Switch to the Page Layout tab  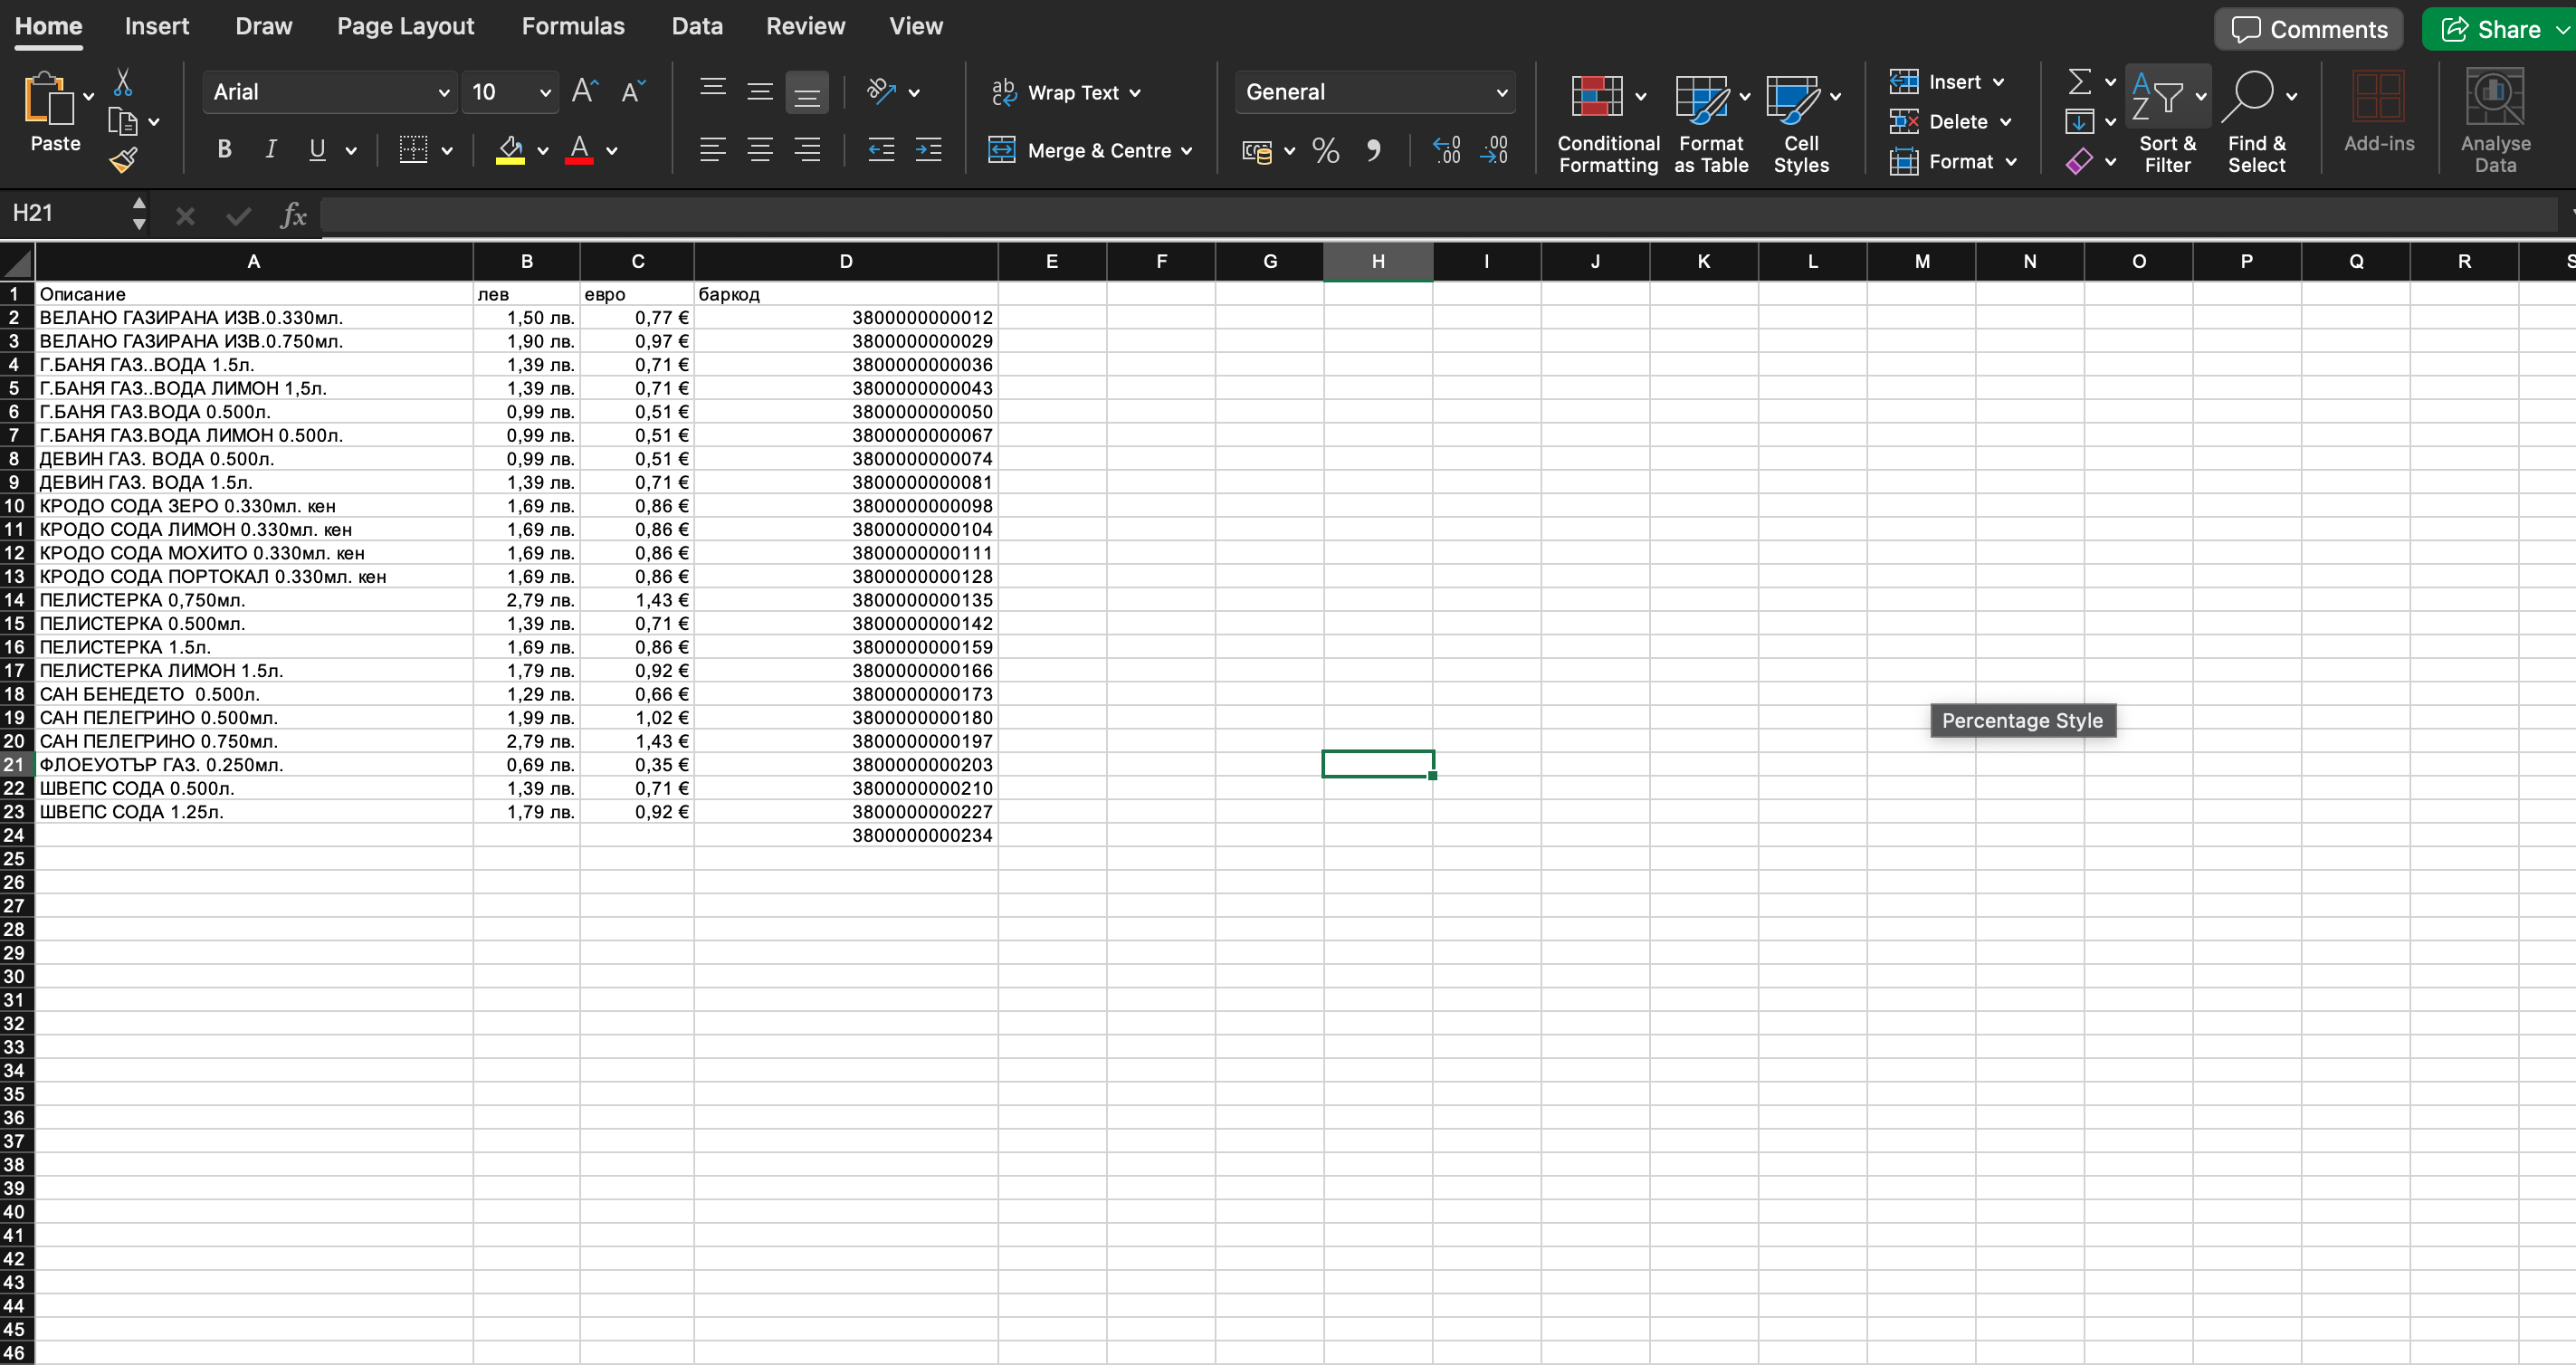point(405,27)
